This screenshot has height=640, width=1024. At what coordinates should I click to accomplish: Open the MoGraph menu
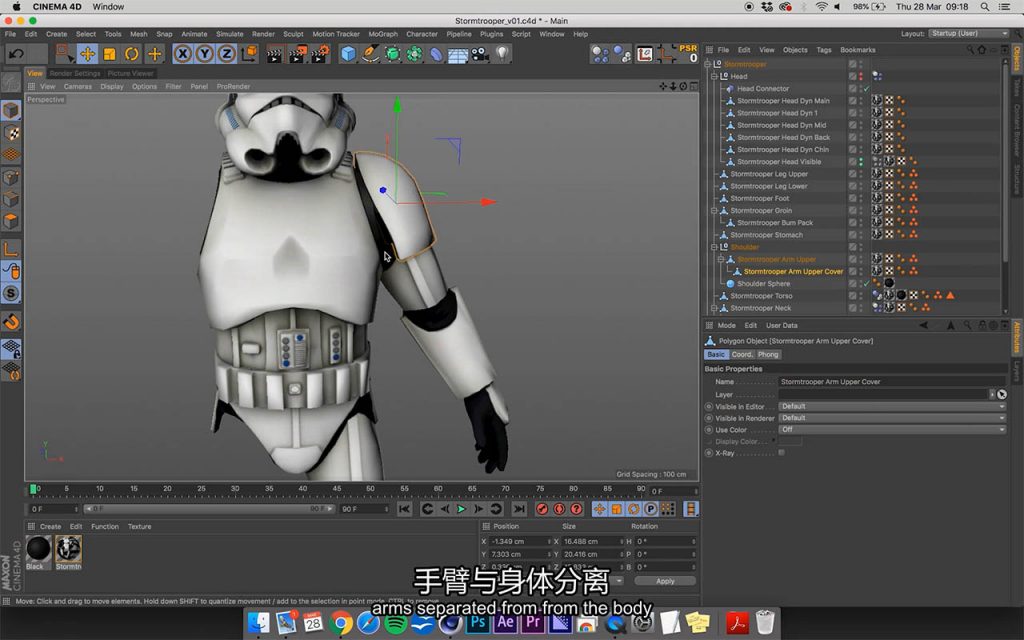tap(383, 34)
